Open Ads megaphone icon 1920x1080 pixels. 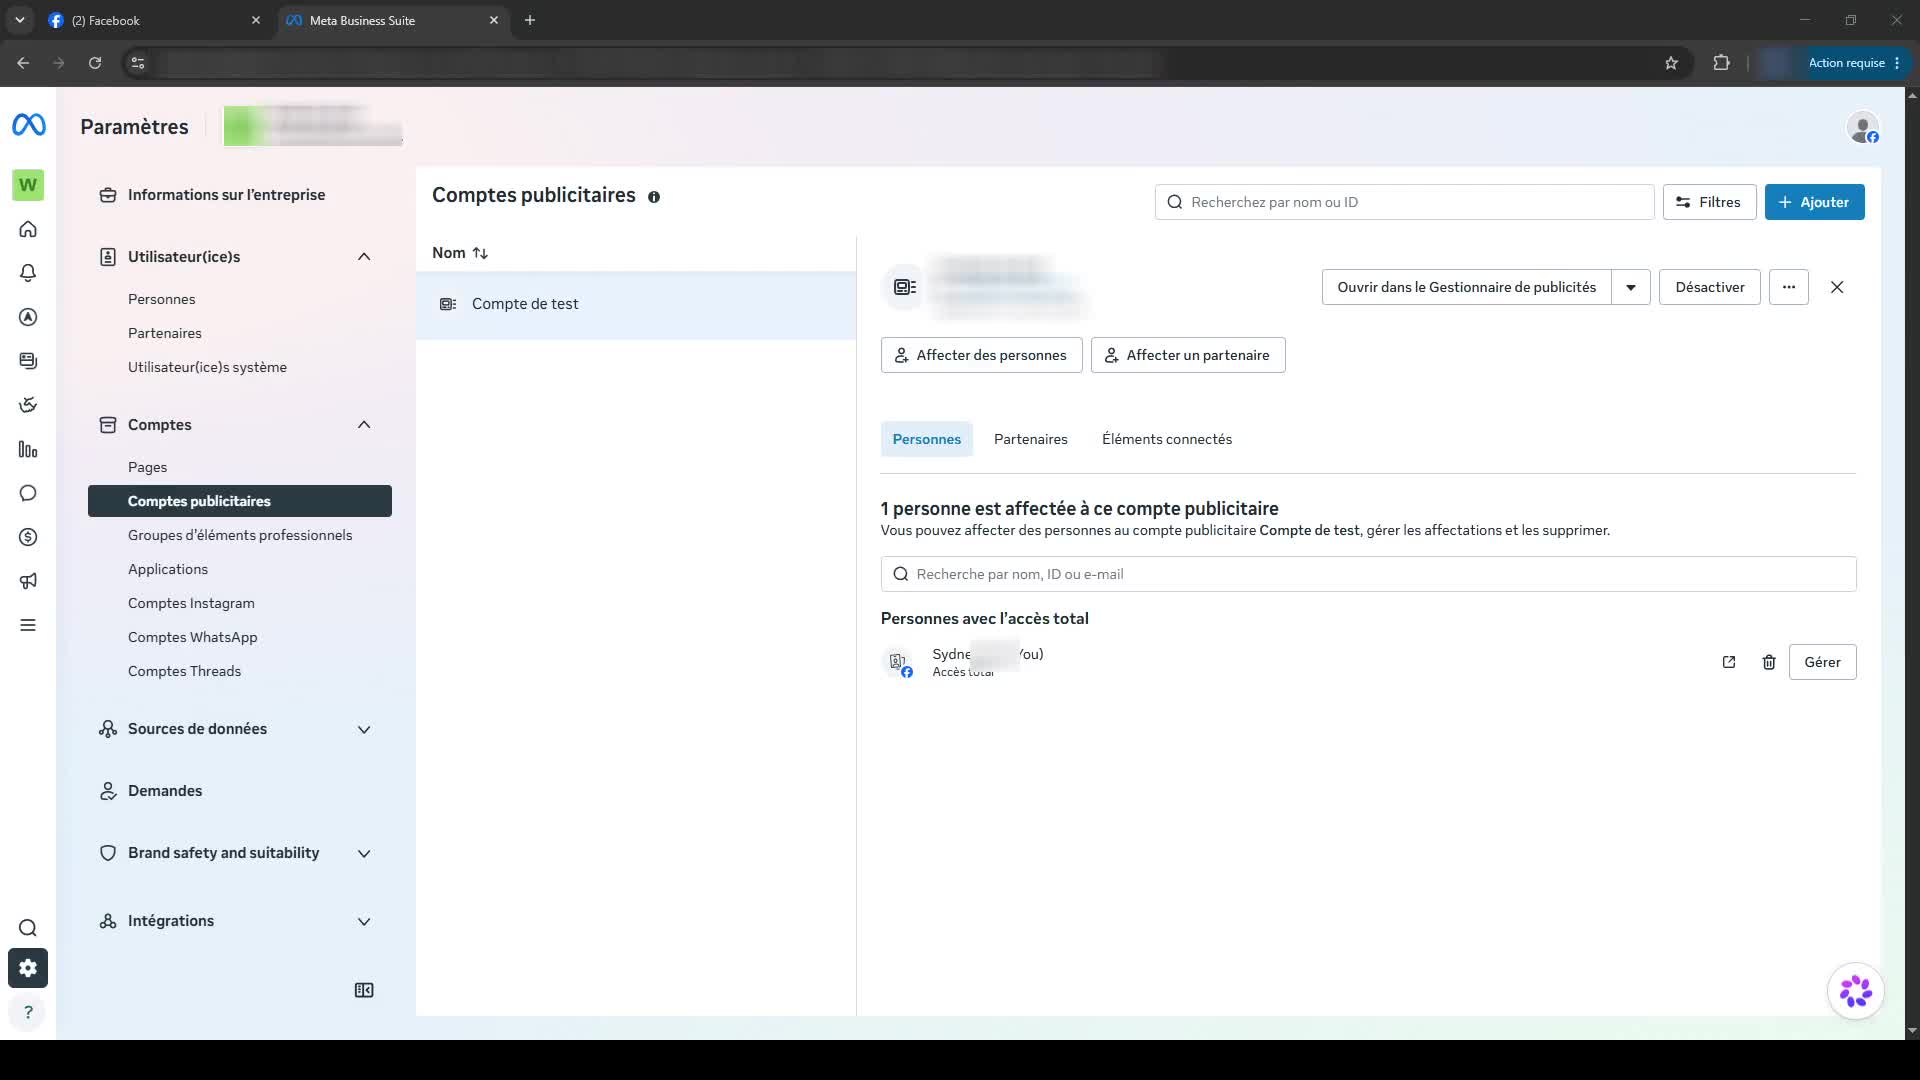(x=28, y=581)
